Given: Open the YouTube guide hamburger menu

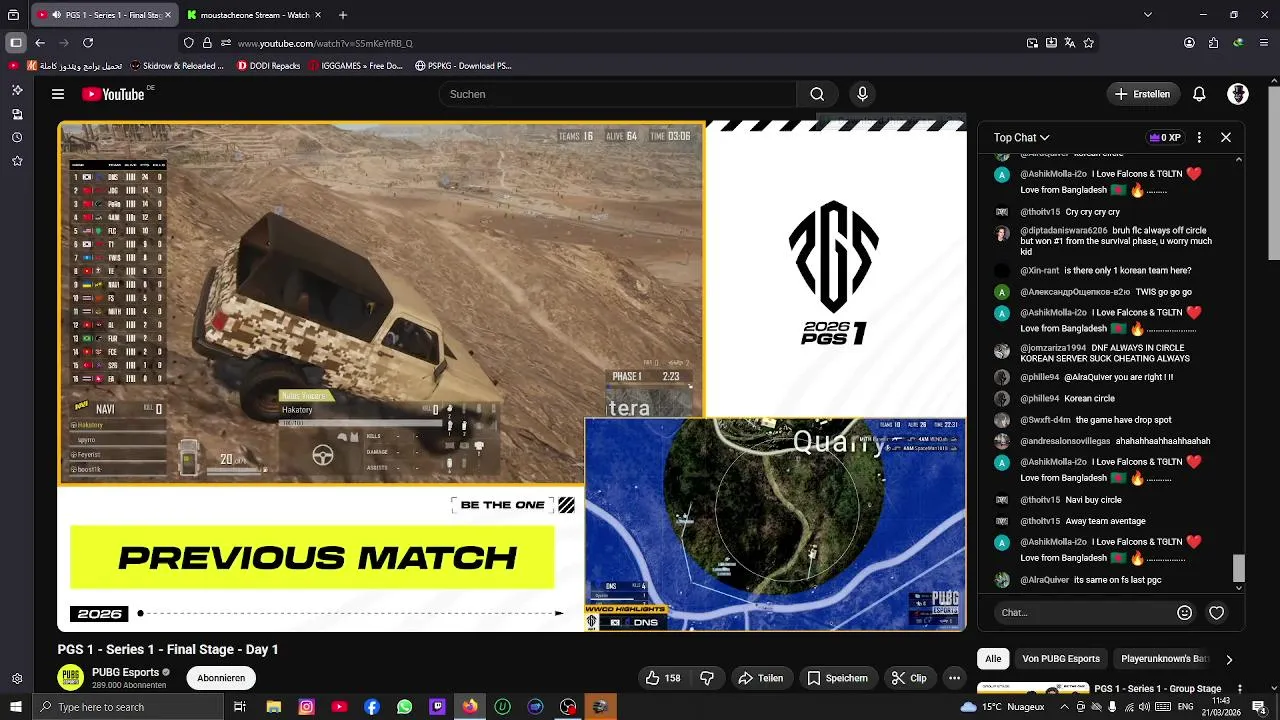Looking at the screenshot, I should tap(58, 94).
